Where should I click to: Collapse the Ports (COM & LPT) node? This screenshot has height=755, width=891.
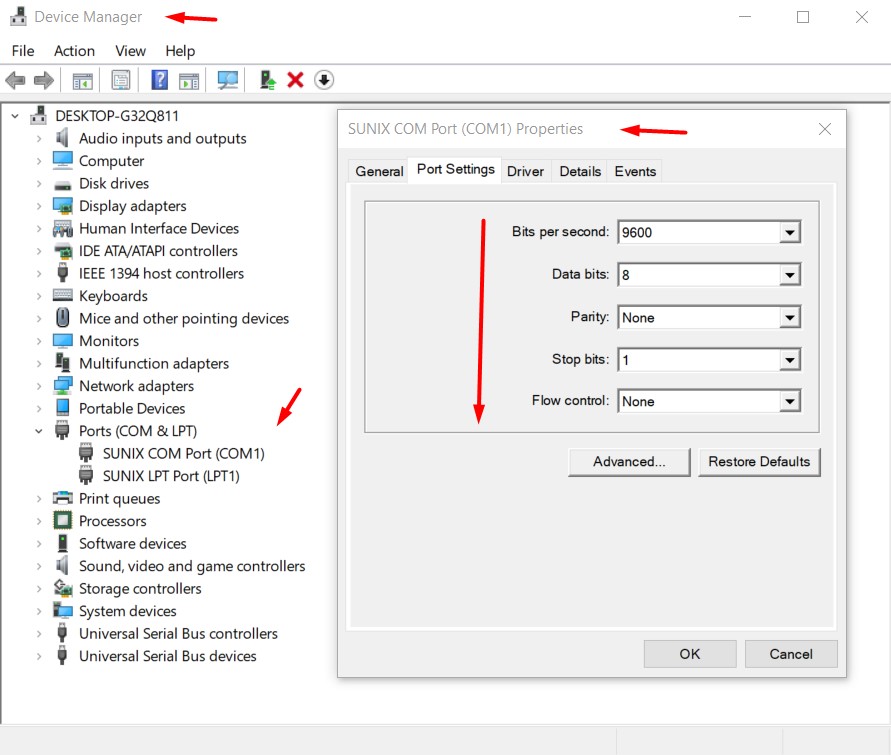click(x=39, y=431)
